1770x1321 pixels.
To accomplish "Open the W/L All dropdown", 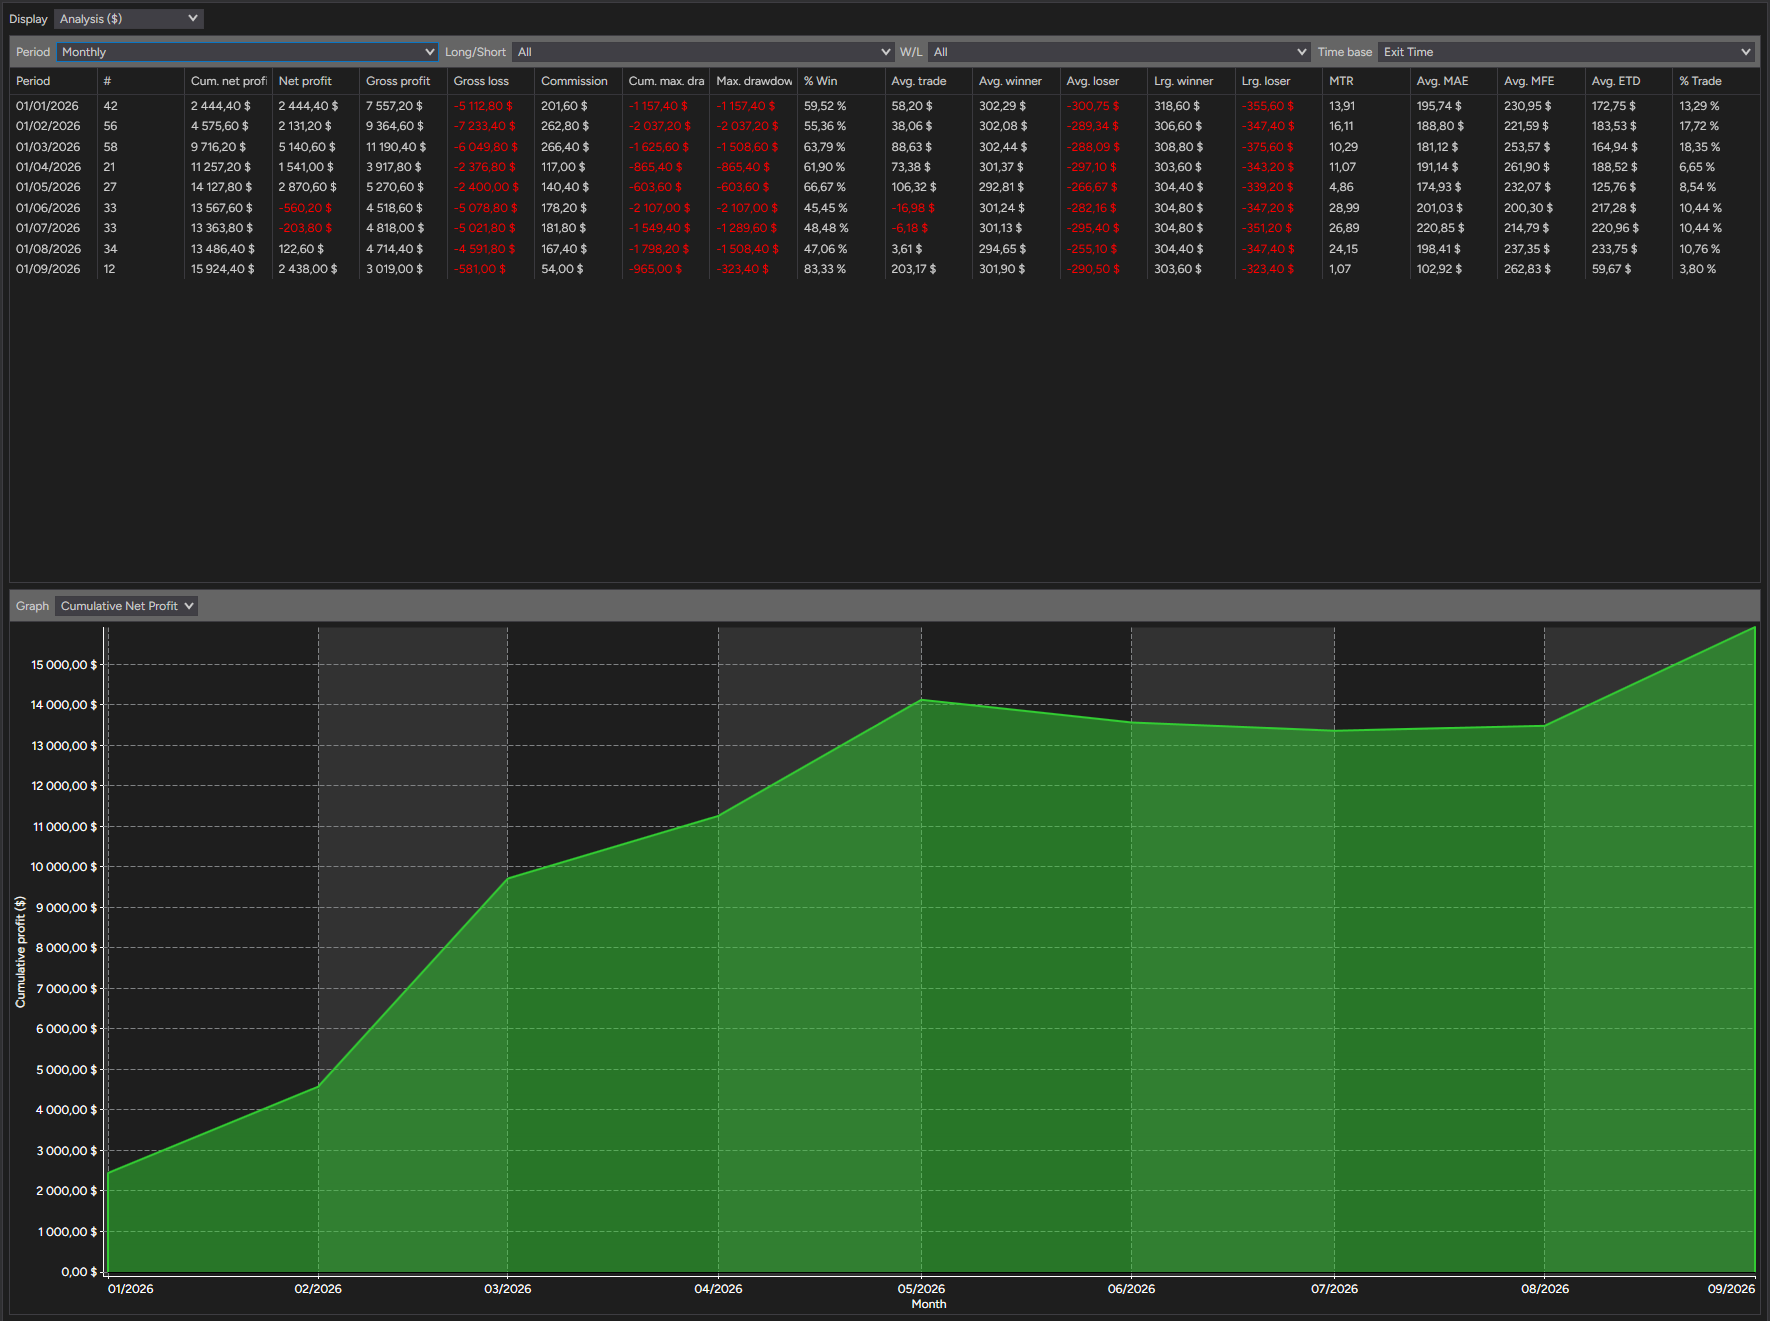I will 1118,52.
